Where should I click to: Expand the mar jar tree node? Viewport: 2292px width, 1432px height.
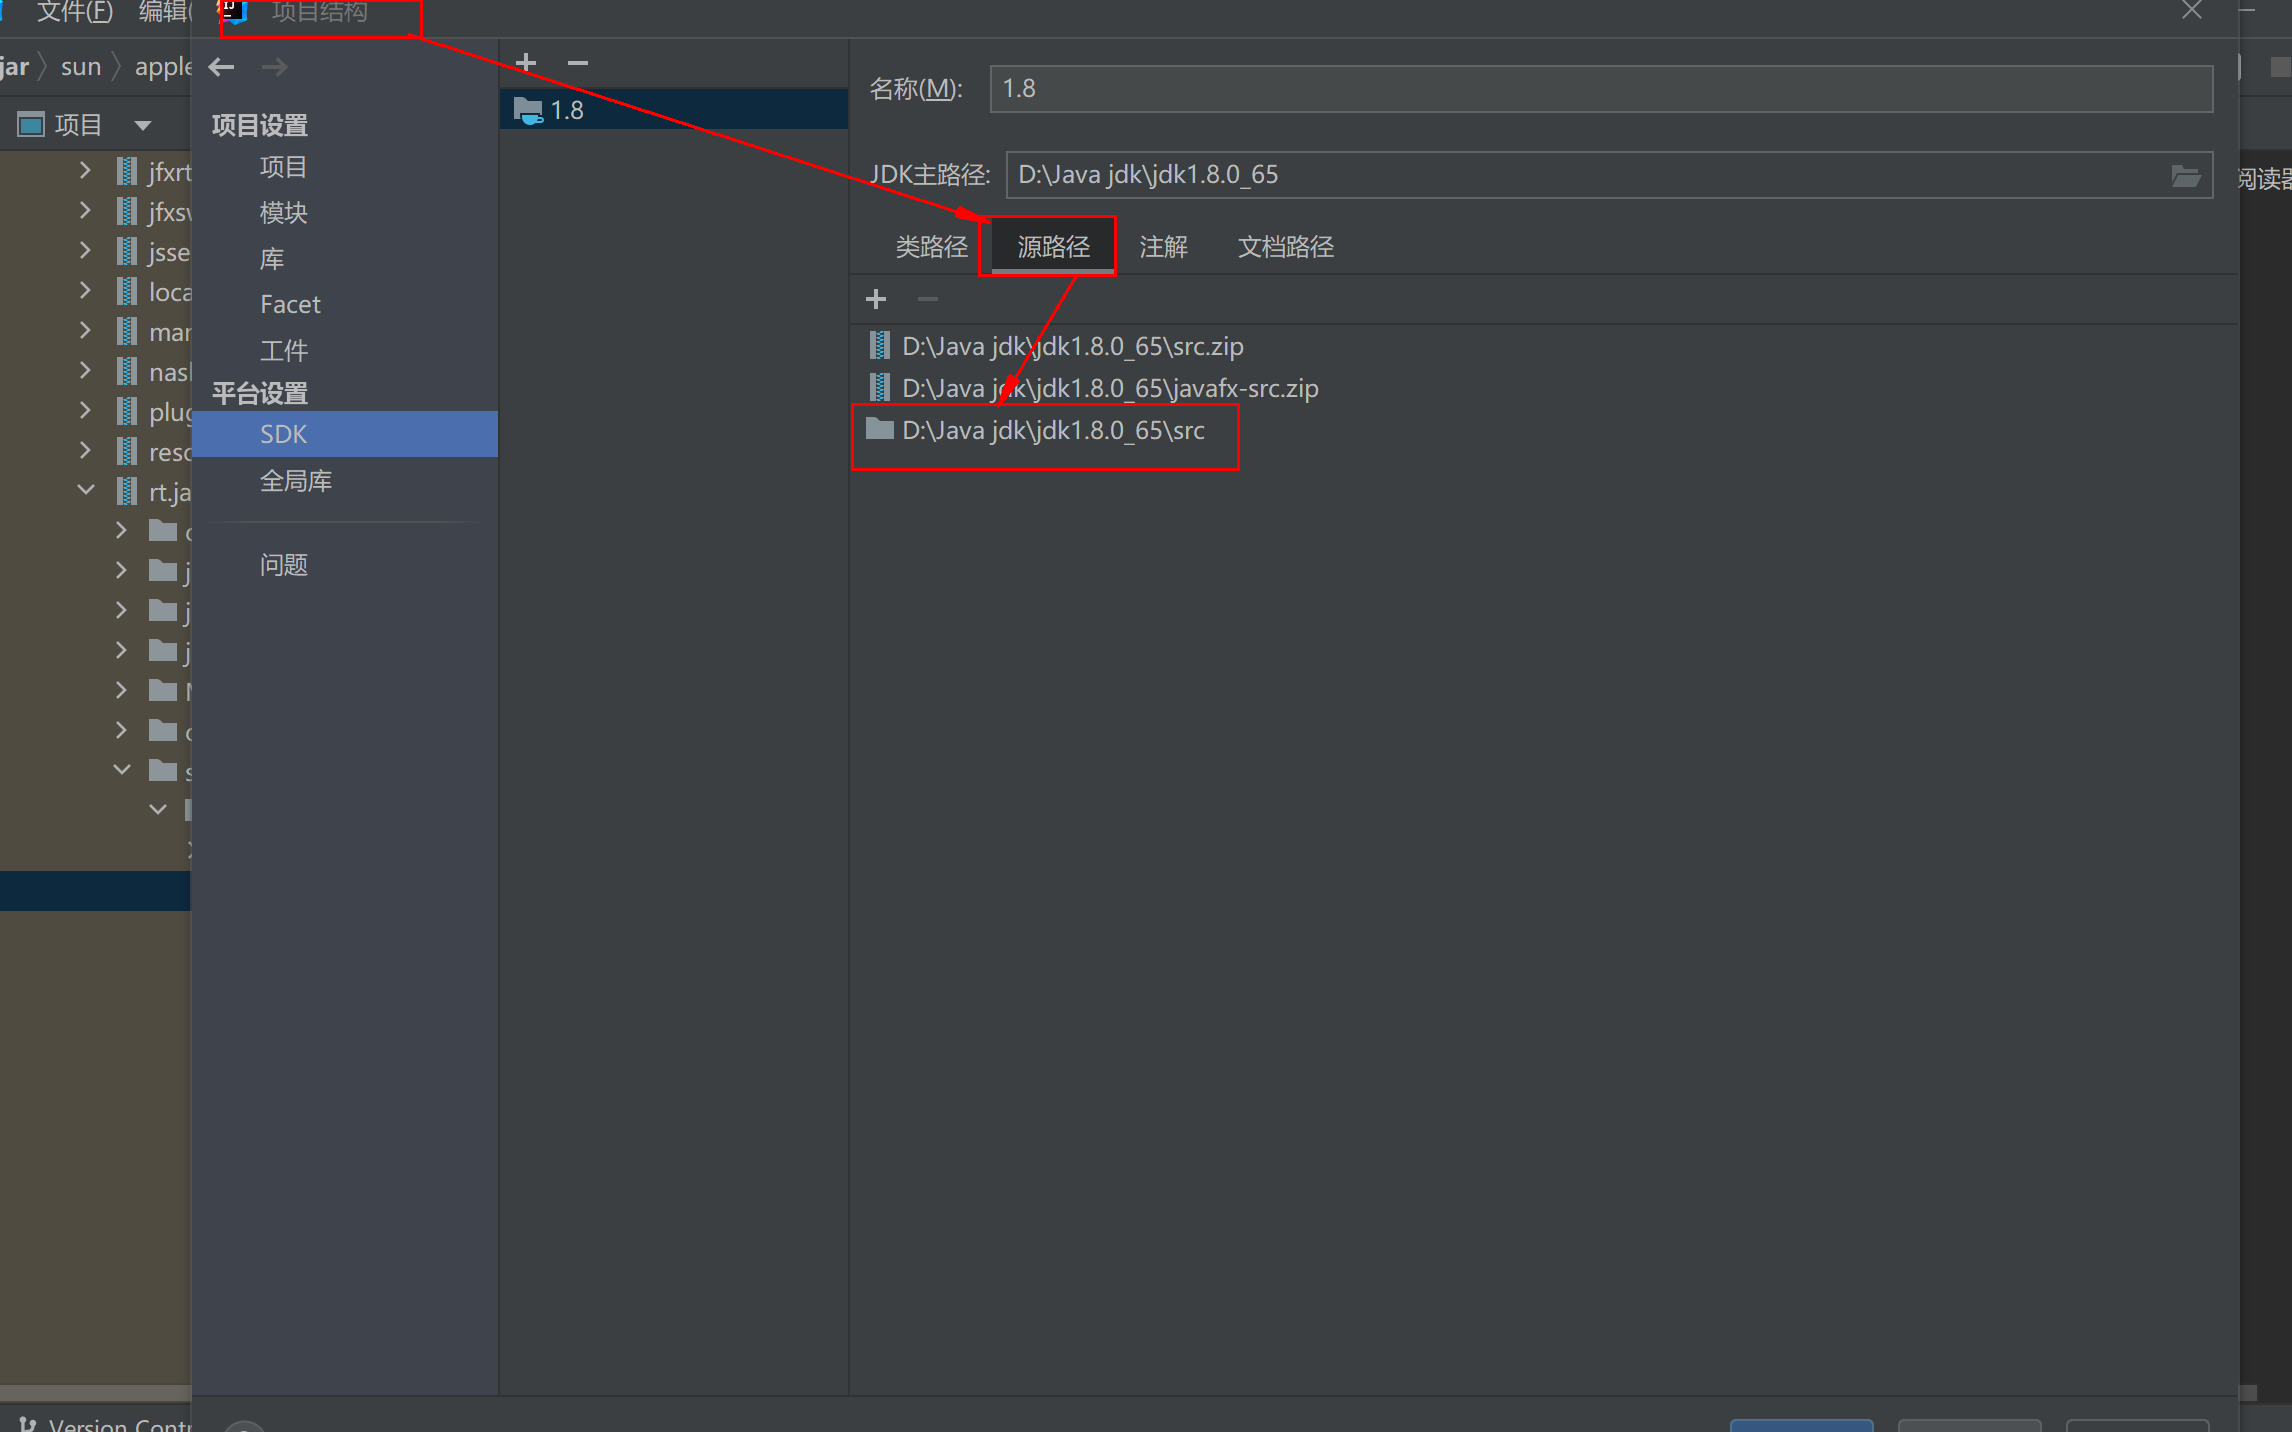pyautogui.click(x=85, y=331)
